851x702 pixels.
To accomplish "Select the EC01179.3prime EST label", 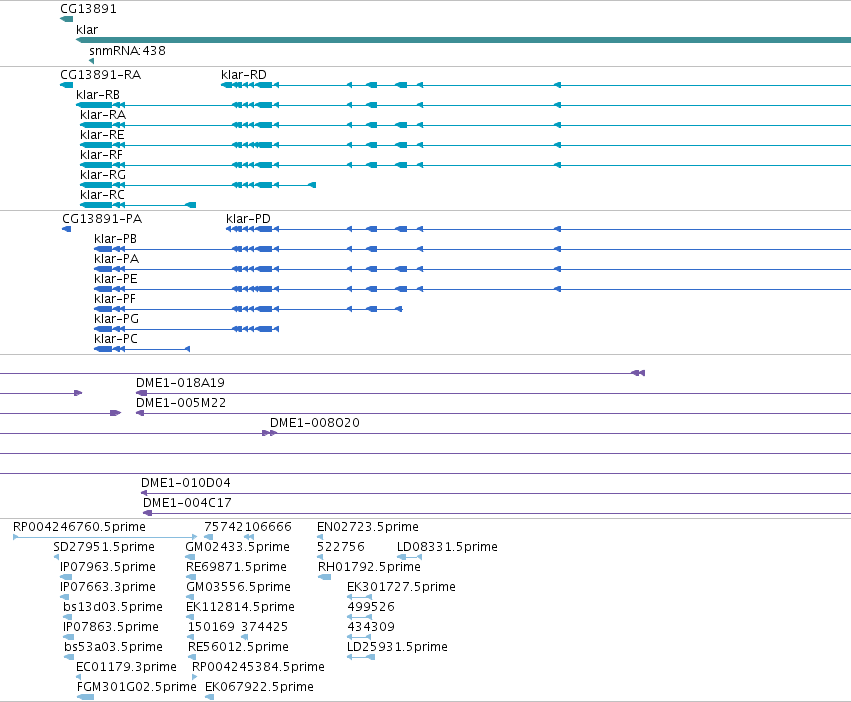I will (126, 667).
